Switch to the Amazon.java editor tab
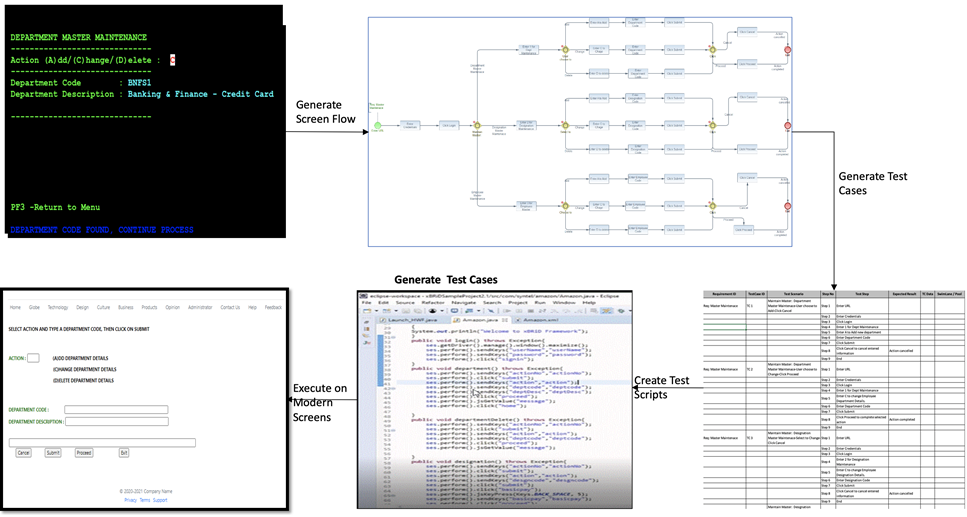This screenshot has width=967, height=517. coord(480,320)
